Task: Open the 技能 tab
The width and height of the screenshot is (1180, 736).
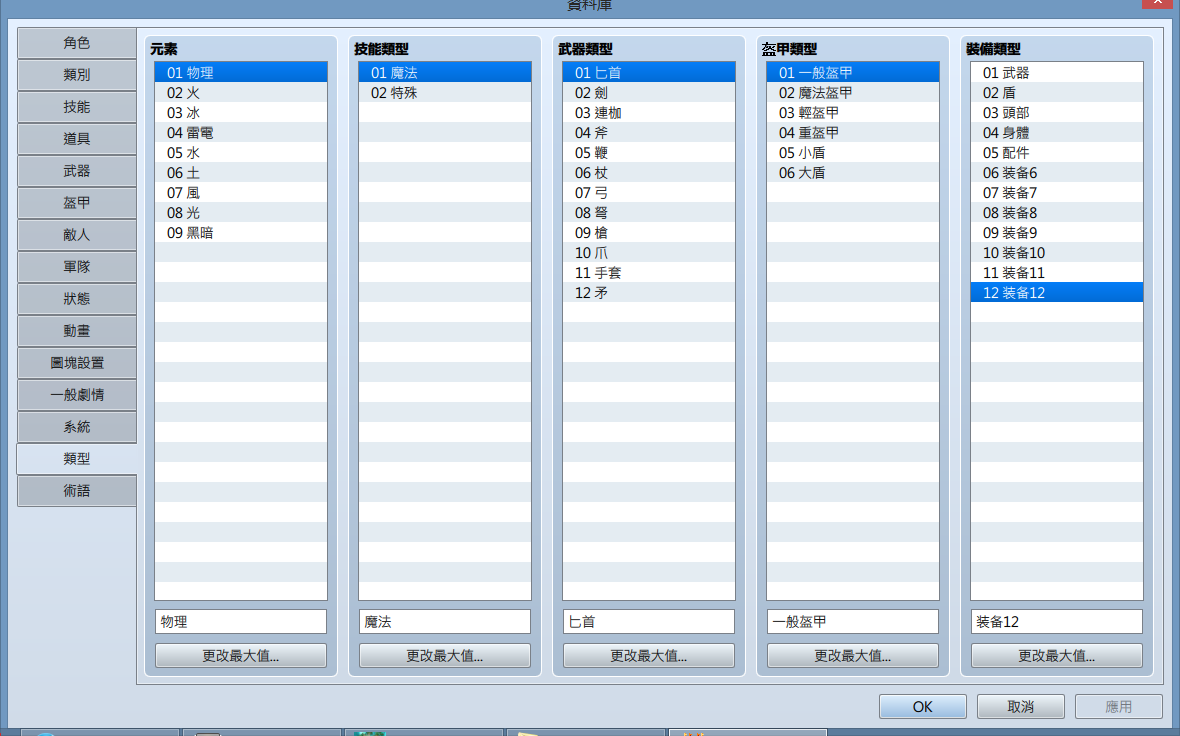Action: point(77,107)
